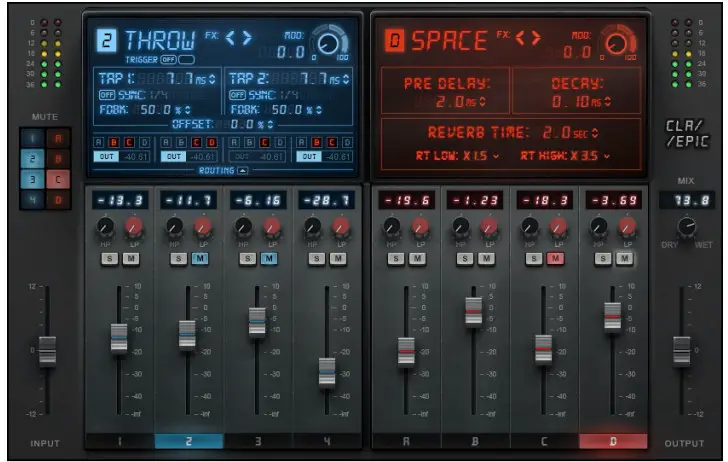Viewport: 728px width, 462px height.
Task: Solo delay channel 1
Action: pyautogui.click(x=110, y=259)
